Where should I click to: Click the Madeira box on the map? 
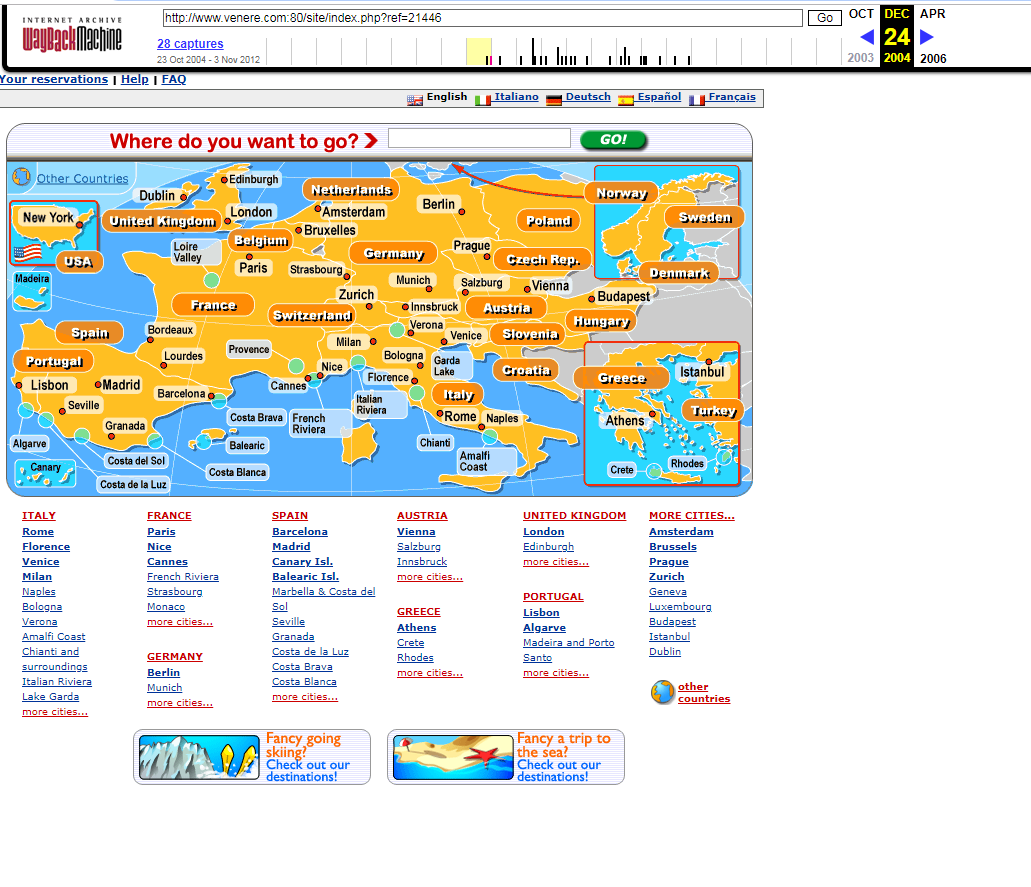(32, 291)
